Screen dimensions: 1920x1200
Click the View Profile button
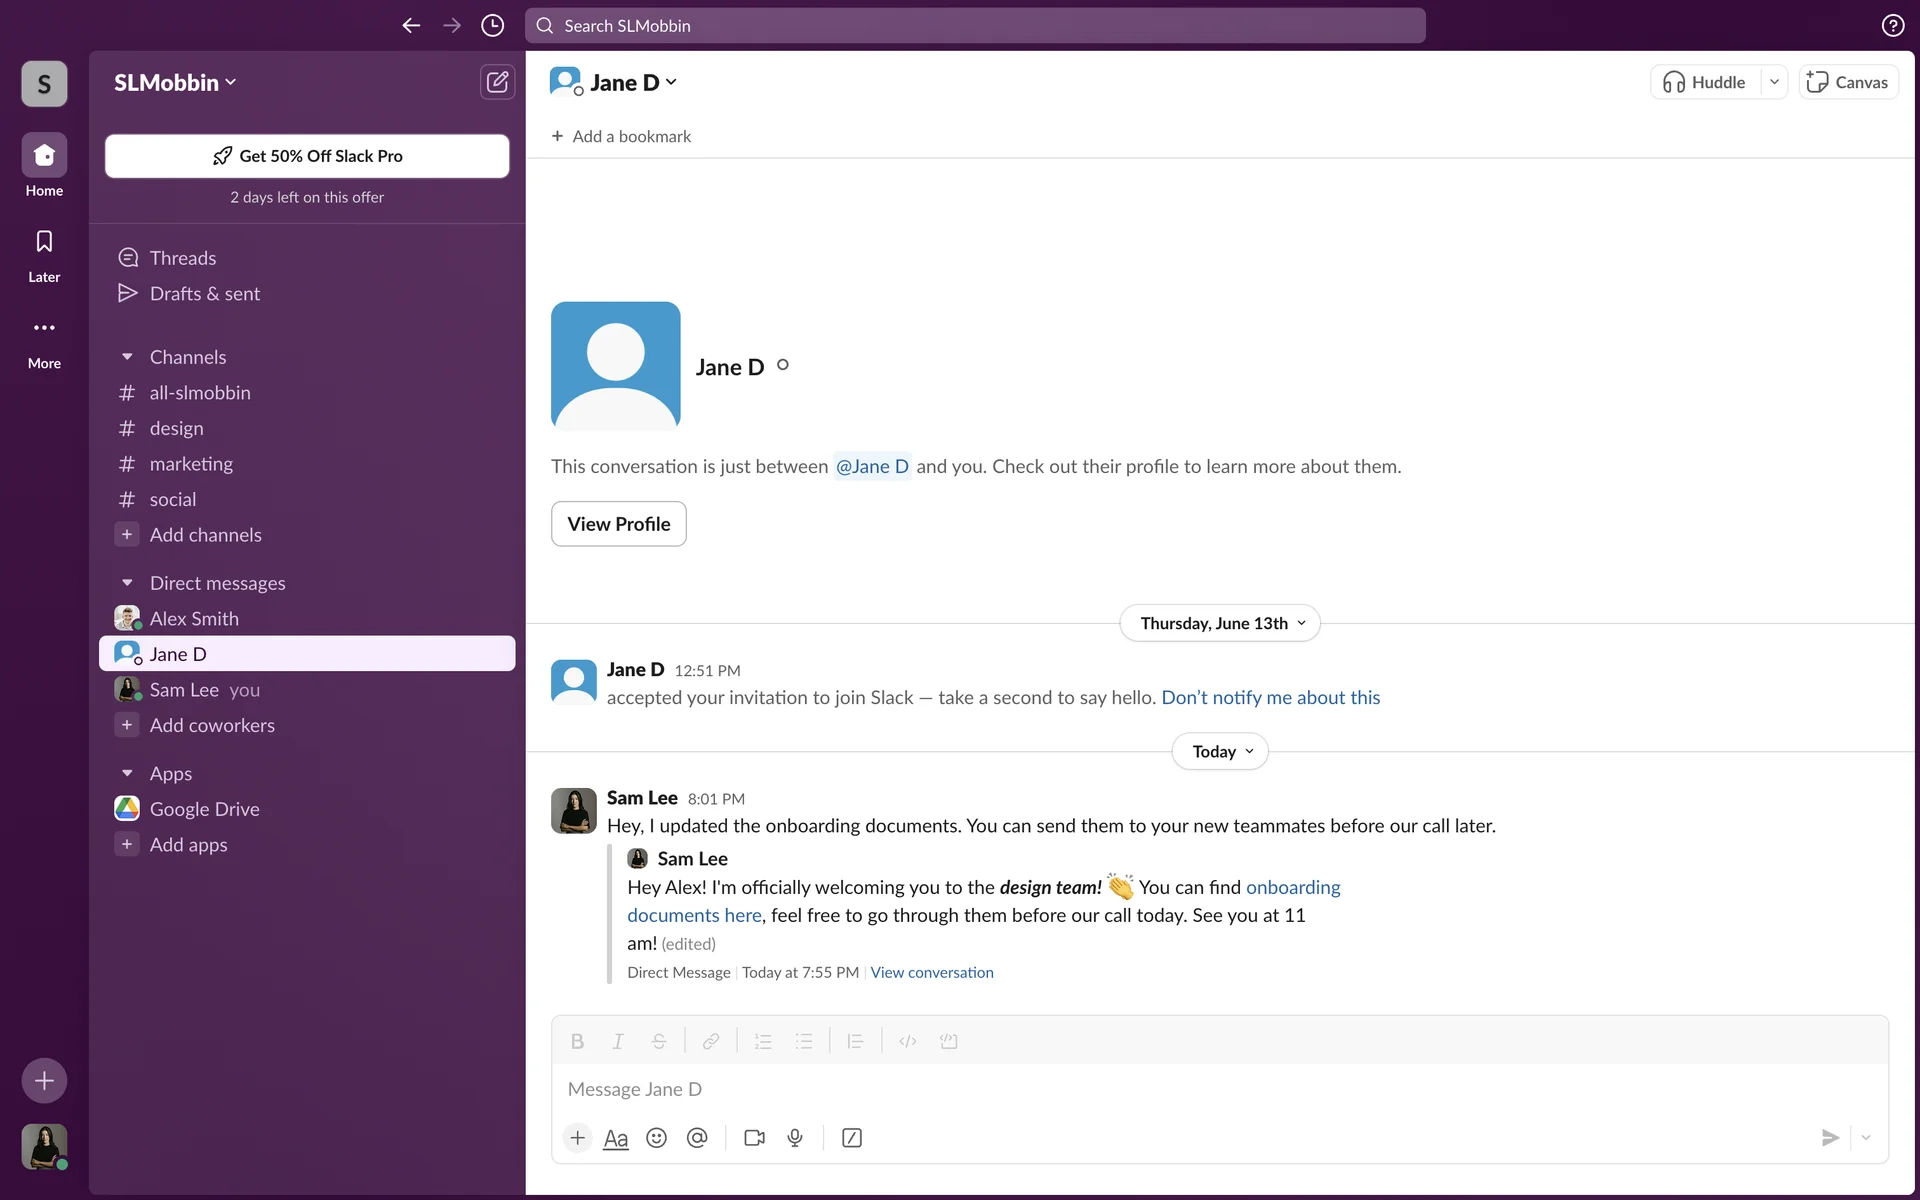coord(618,524)
